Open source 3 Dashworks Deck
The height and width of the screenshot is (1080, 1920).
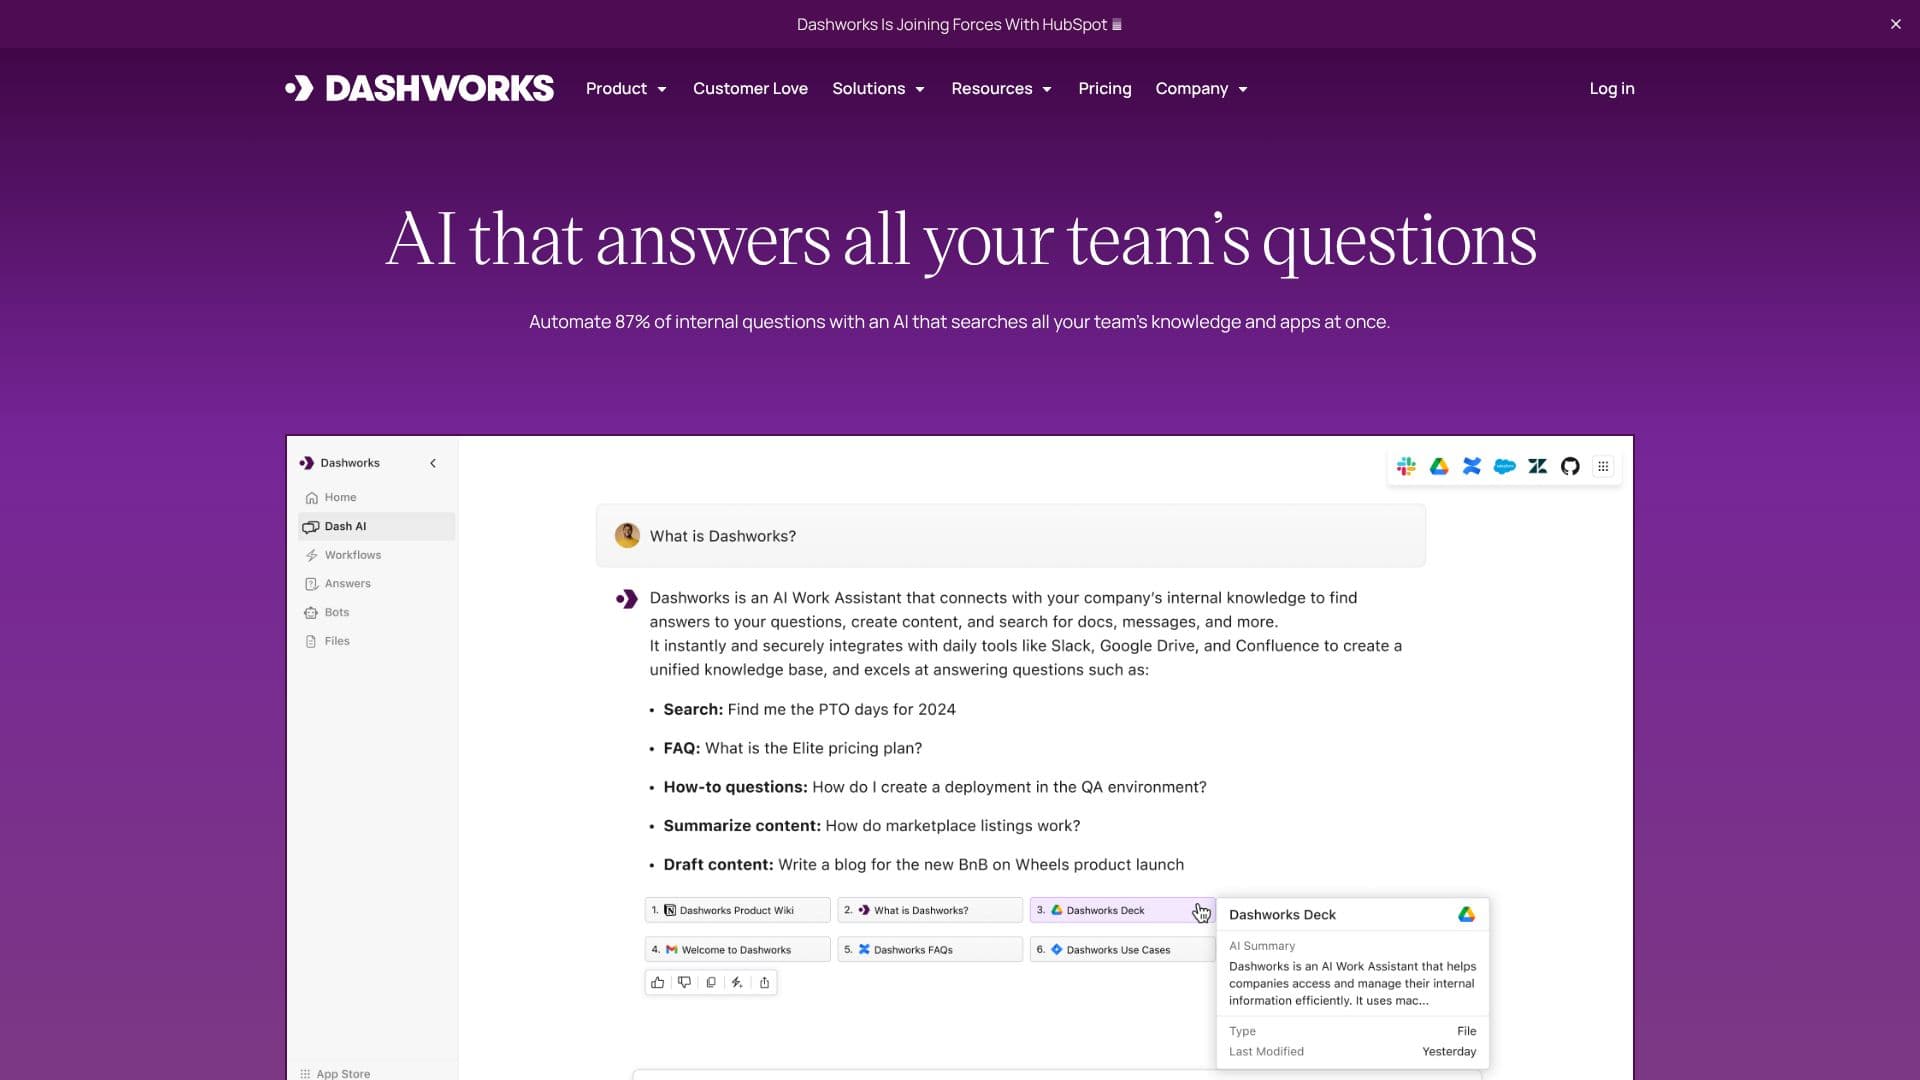click(x=1122, y=910)
